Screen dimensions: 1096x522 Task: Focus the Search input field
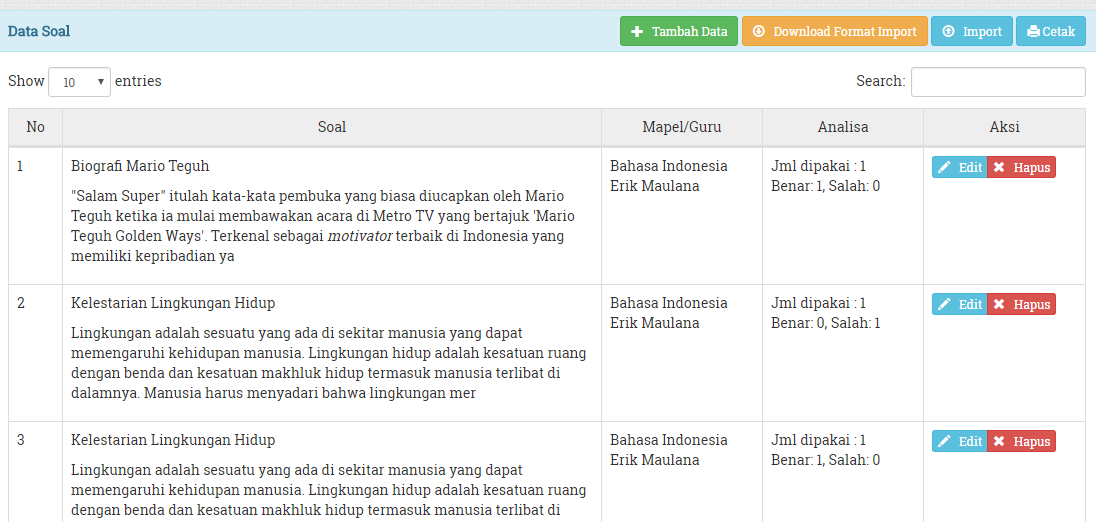pyautogui.click(x=998, y=82)
